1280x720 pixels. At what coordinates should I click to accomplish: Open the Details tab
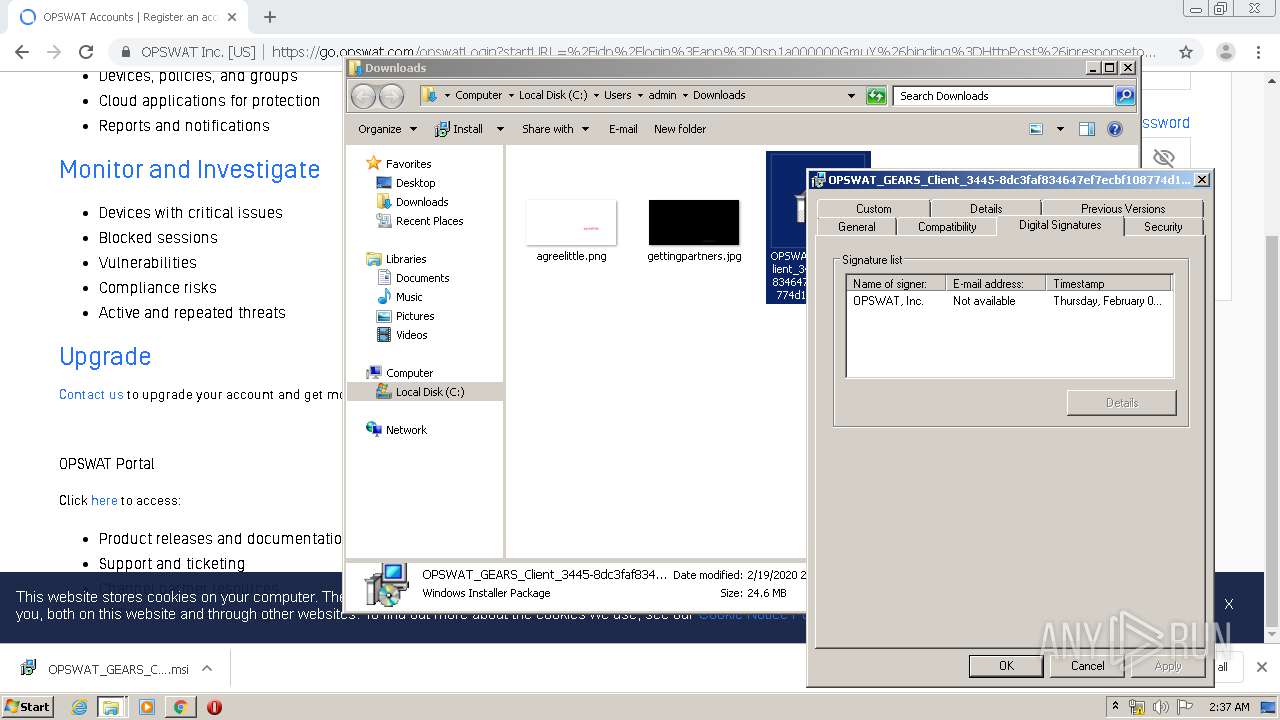click(986, 209)
